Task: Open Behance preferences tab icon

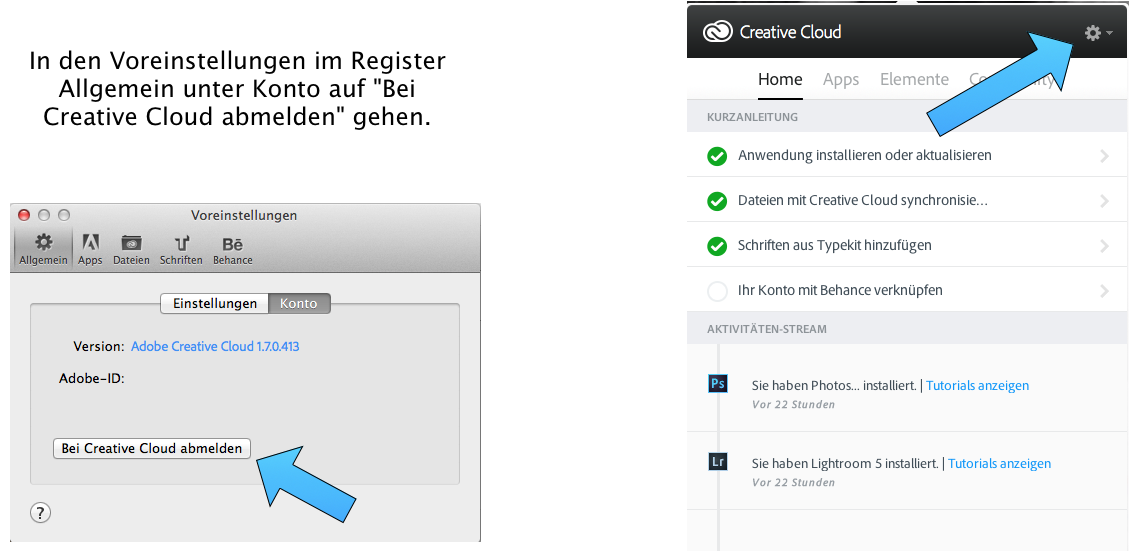Action: pos(233,244)
